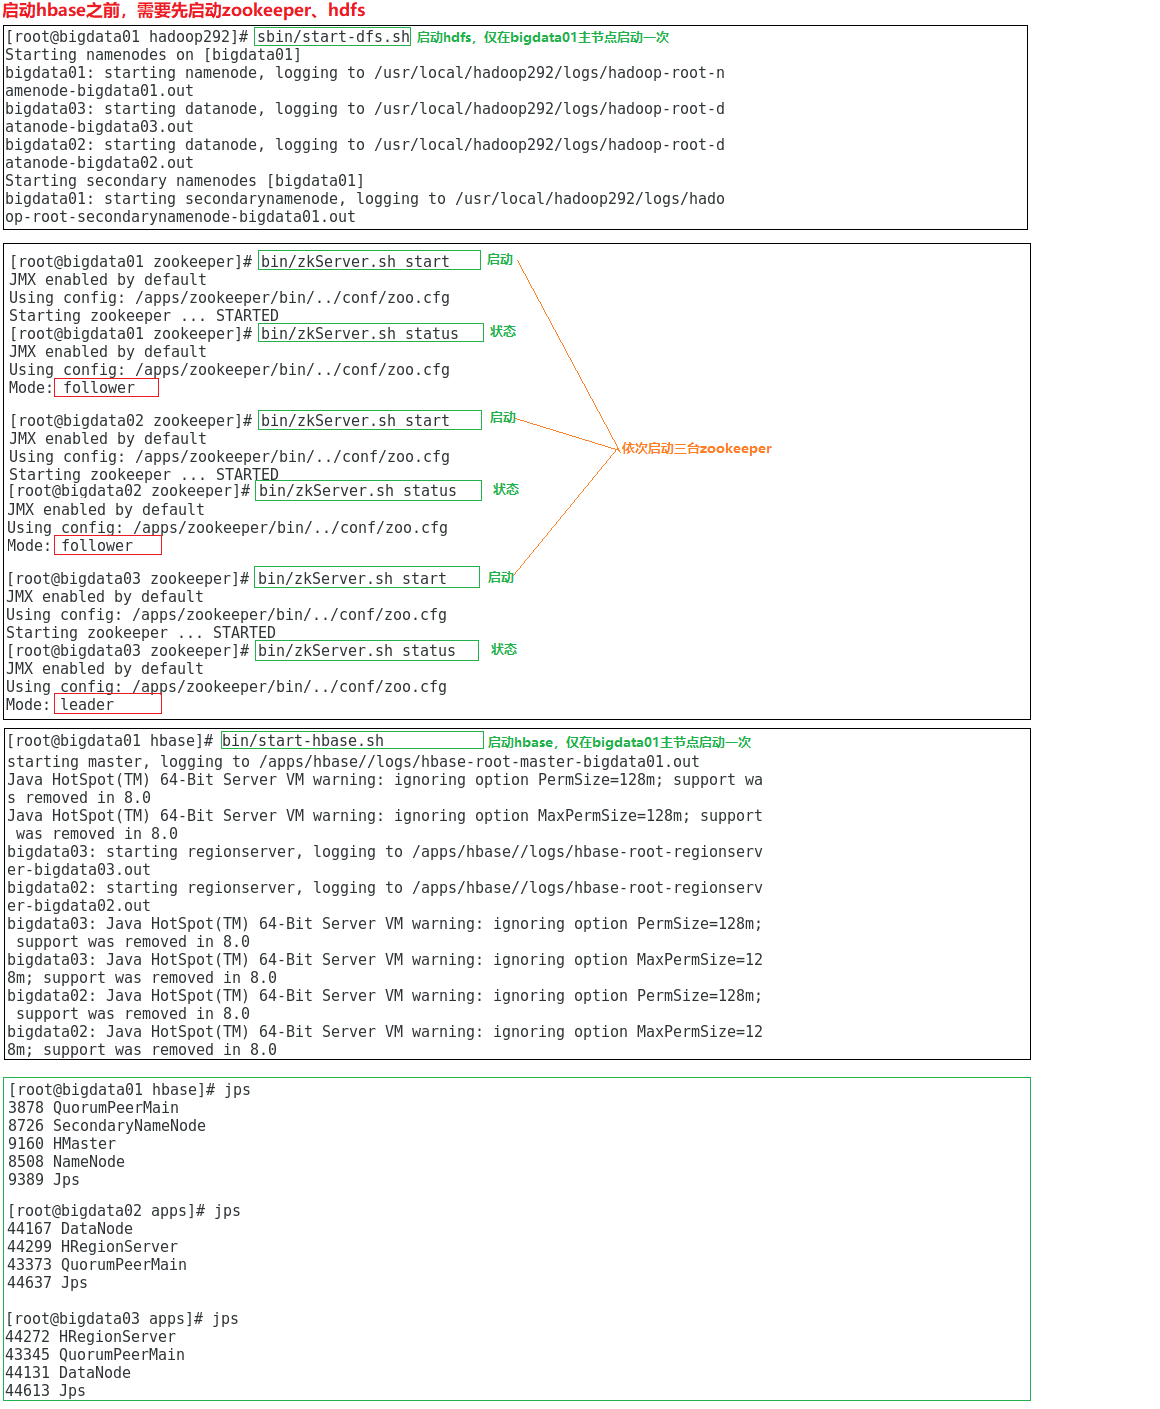Click the follower mode box for bigdata02
The image size is (1160, 1409).
(107, 546)
